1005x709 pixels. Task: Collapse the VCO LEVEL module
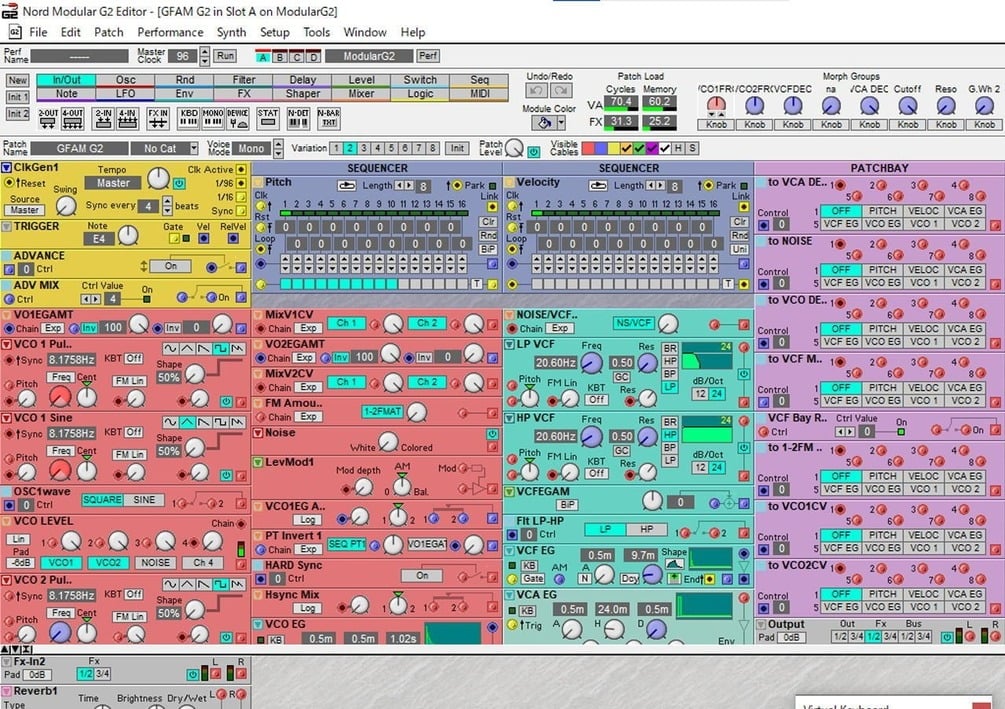(6, 521)
